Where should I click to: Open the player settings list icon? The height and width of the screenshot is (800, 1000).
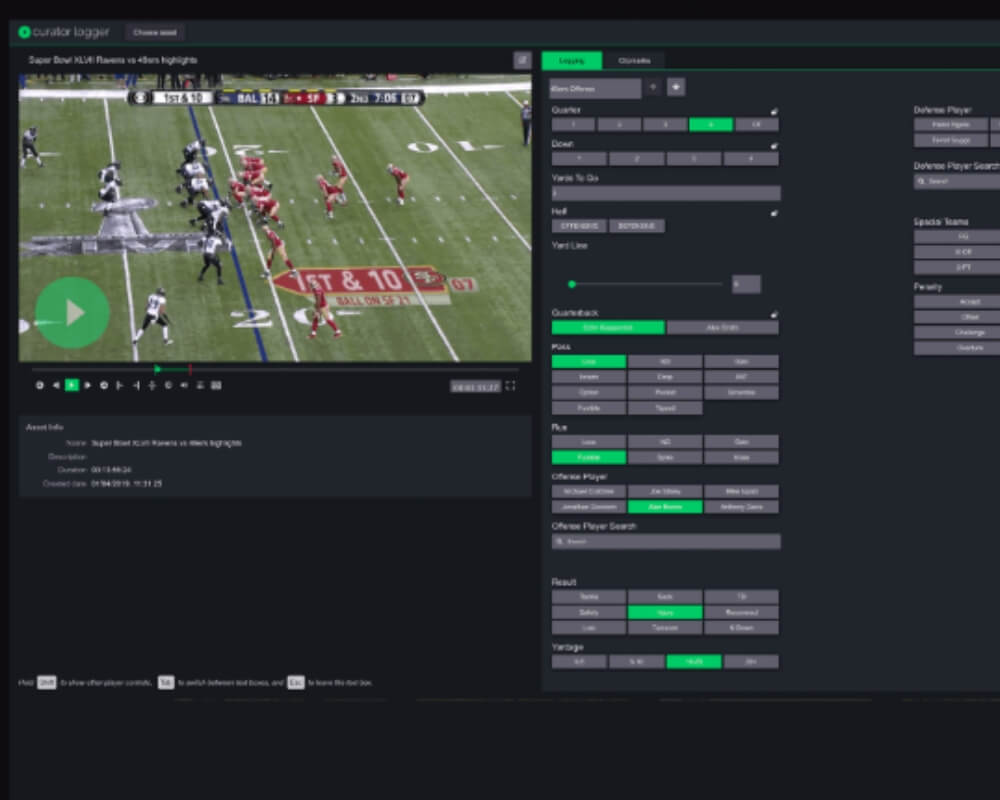tap(200, 385)
